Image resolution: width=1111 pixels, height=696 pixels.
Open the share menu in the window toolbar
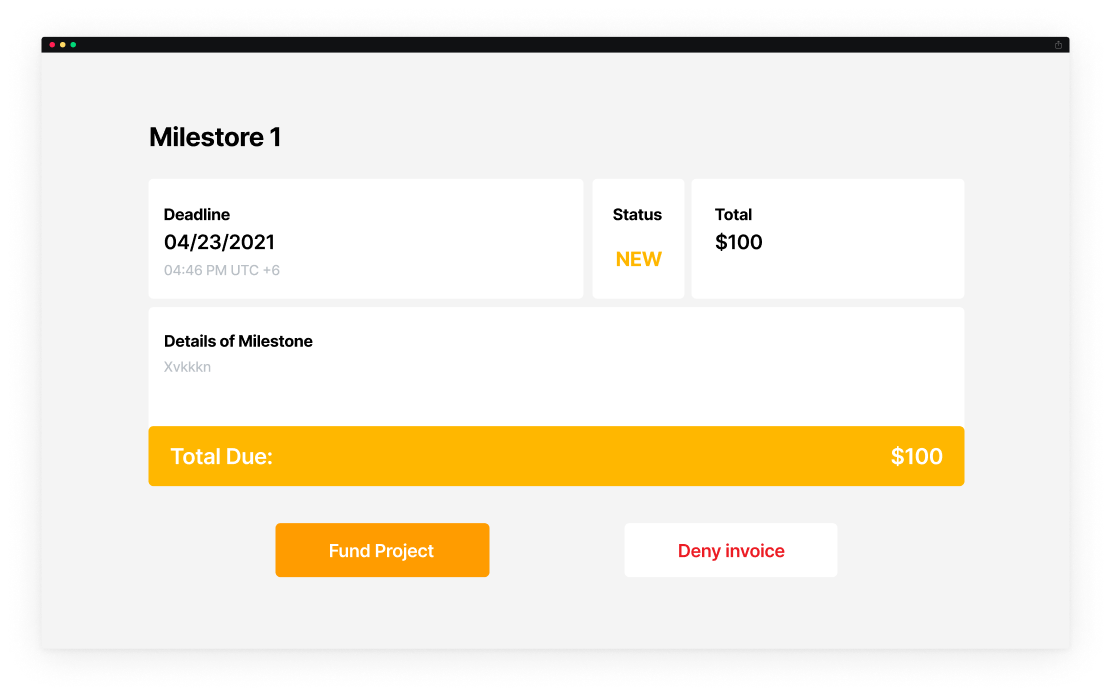[1059, 43]
